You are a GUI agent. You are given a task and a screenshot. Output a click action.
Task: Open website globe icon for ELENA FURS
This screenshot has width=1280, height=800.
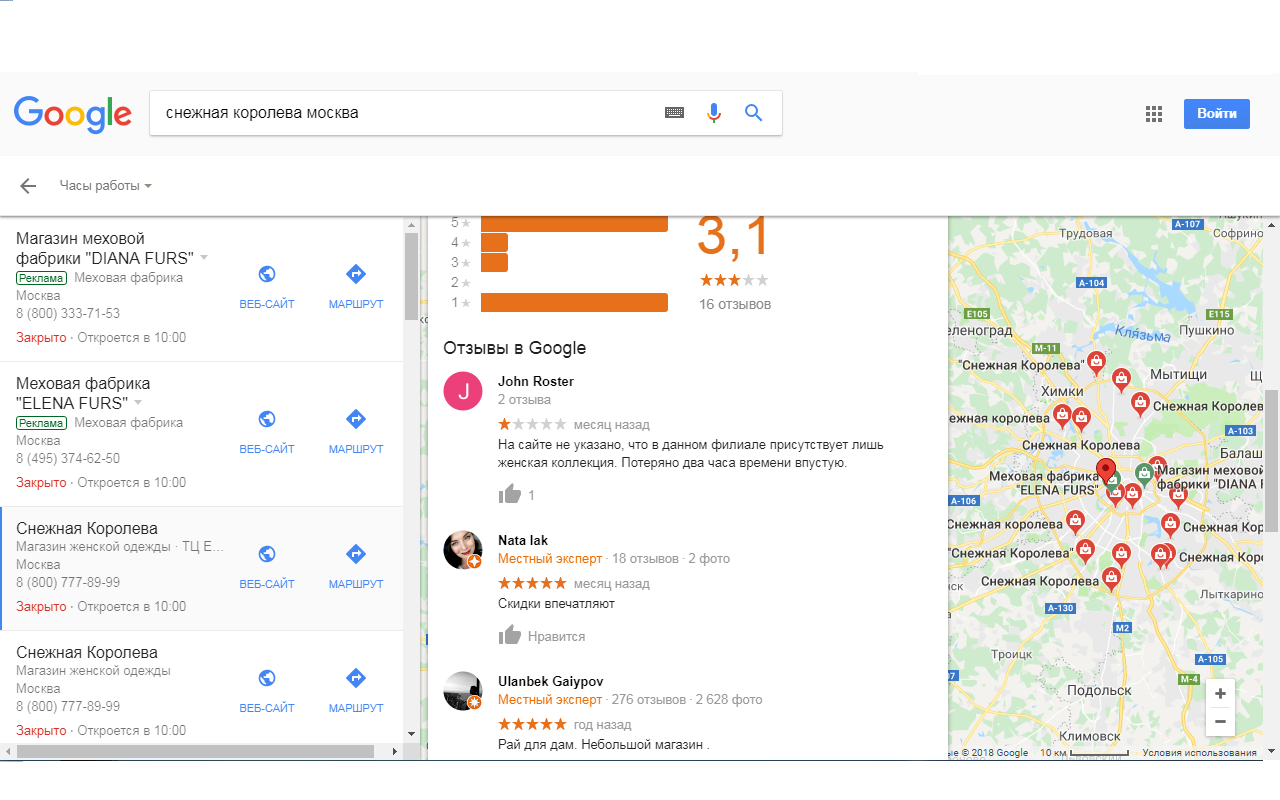click(x=267, y=419)
